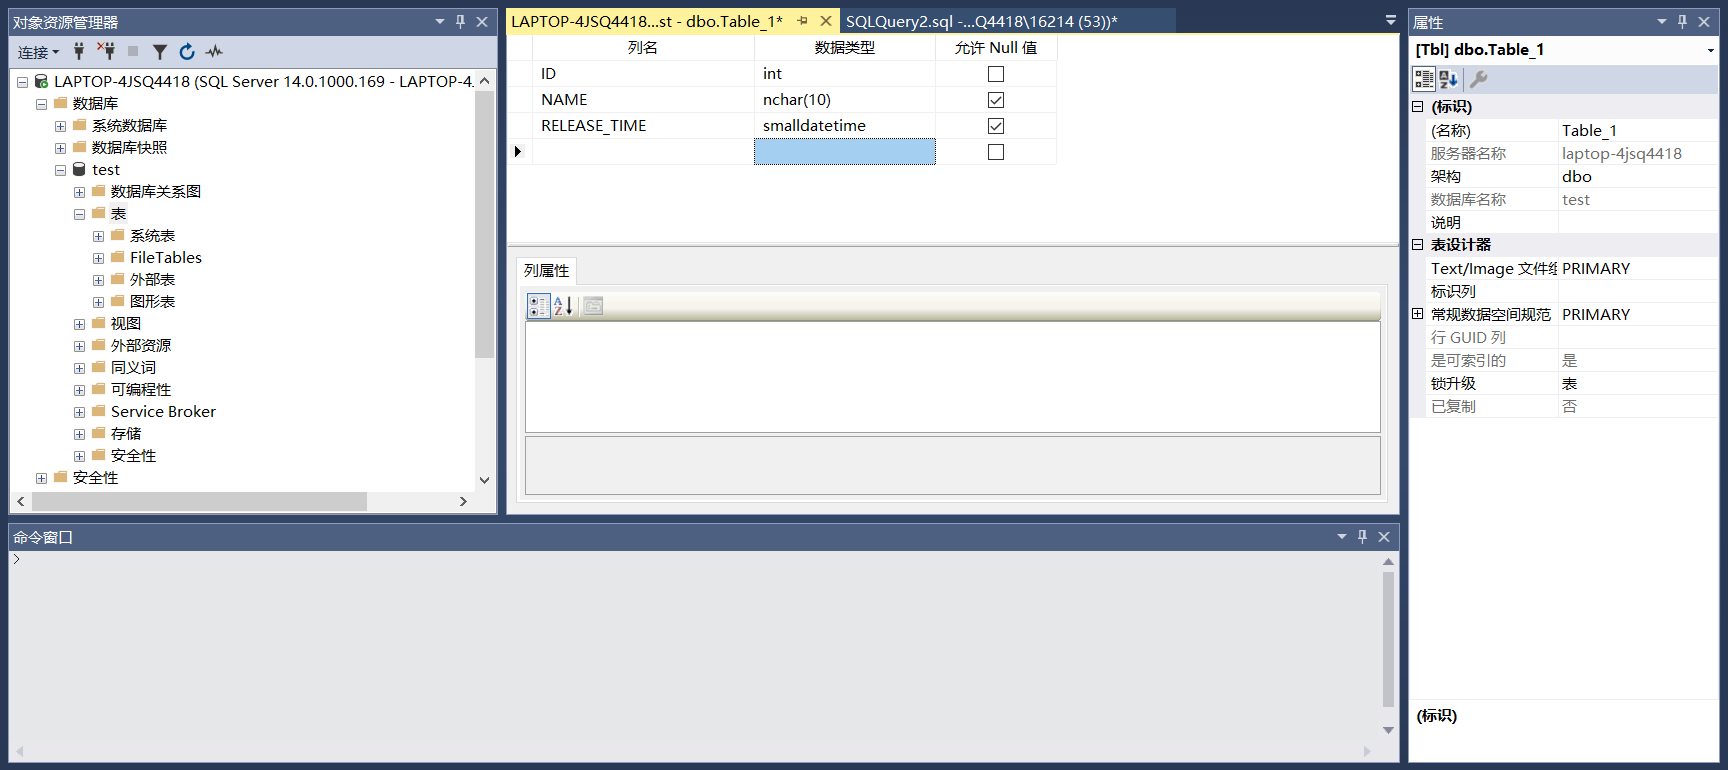
Task: Click the empty data type cell in the new row
Action: point(844,152)
